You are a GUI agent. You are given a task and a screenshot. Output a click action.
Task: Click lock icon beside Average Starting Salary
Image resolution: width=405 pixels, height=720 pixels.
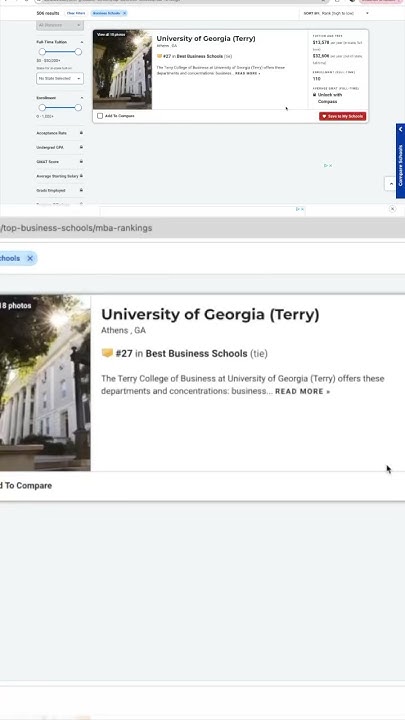81,175
